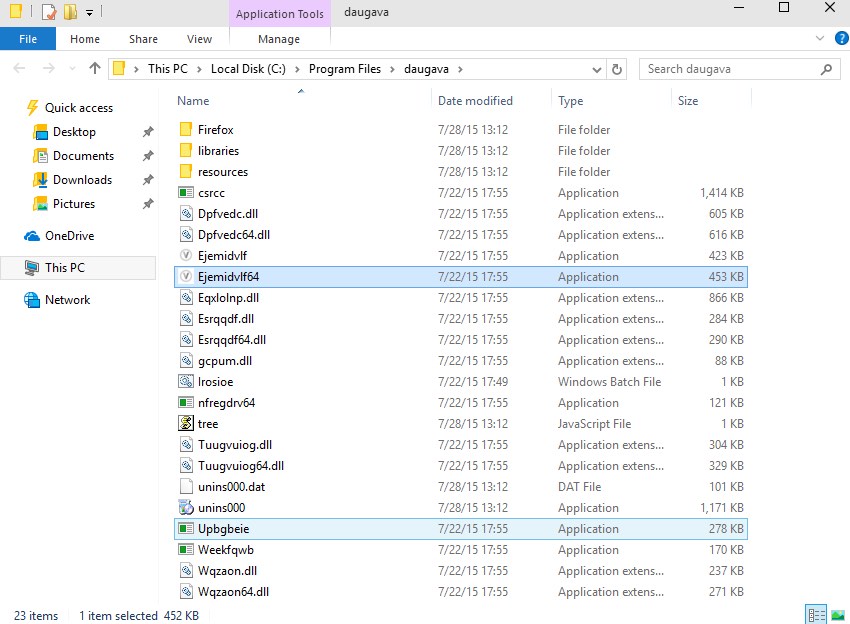Screen dimensions: 850x624
Task: Switch to details view in status bar
Action: [x=815, y=615]
